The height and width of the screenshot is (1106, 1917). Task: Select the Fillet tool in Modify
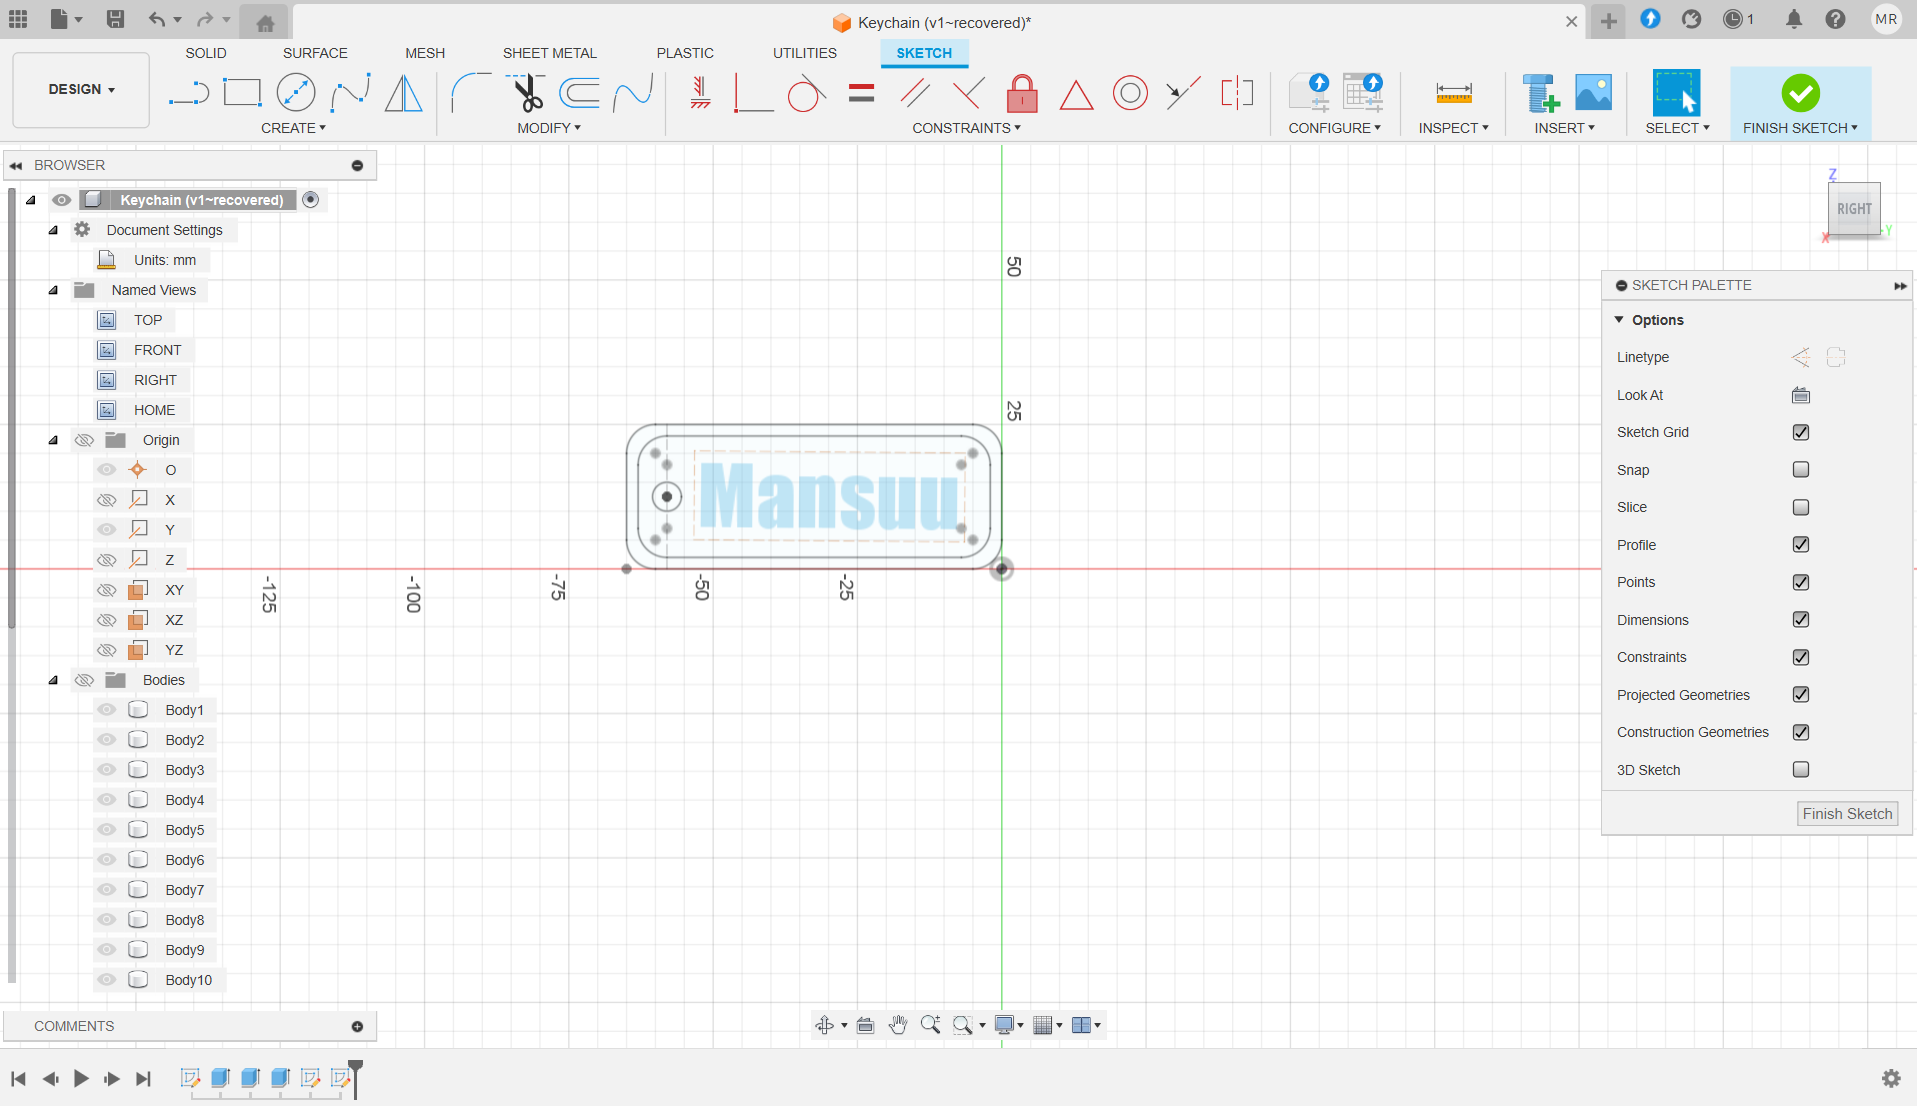click(470, 93)
